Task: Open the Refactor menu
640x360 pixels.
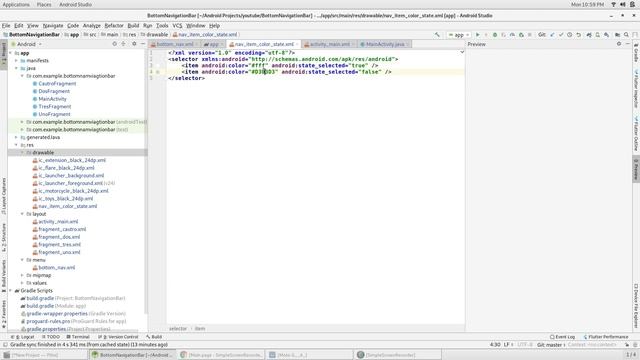Action: pos(114,25)
